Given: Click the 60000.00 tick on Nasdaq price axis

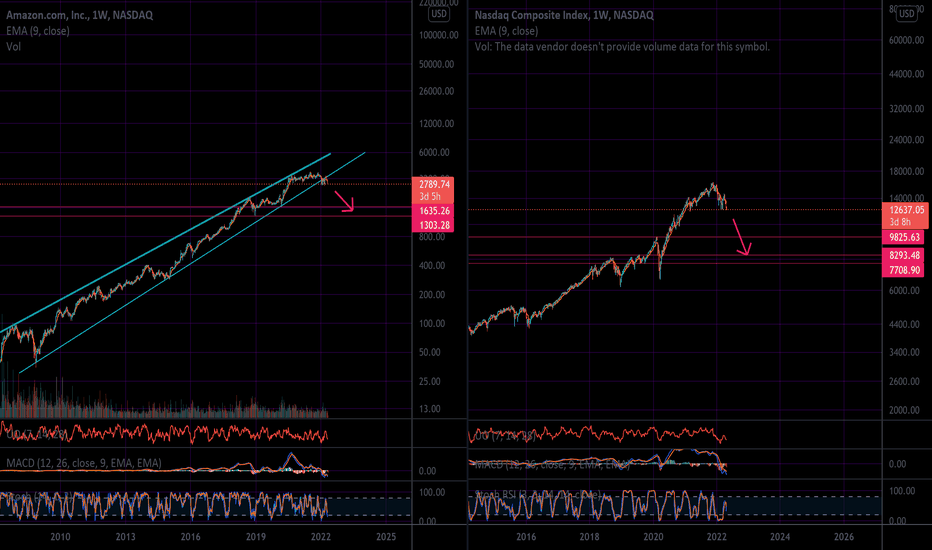Looking at the screenshot, I should pos(906,40).
